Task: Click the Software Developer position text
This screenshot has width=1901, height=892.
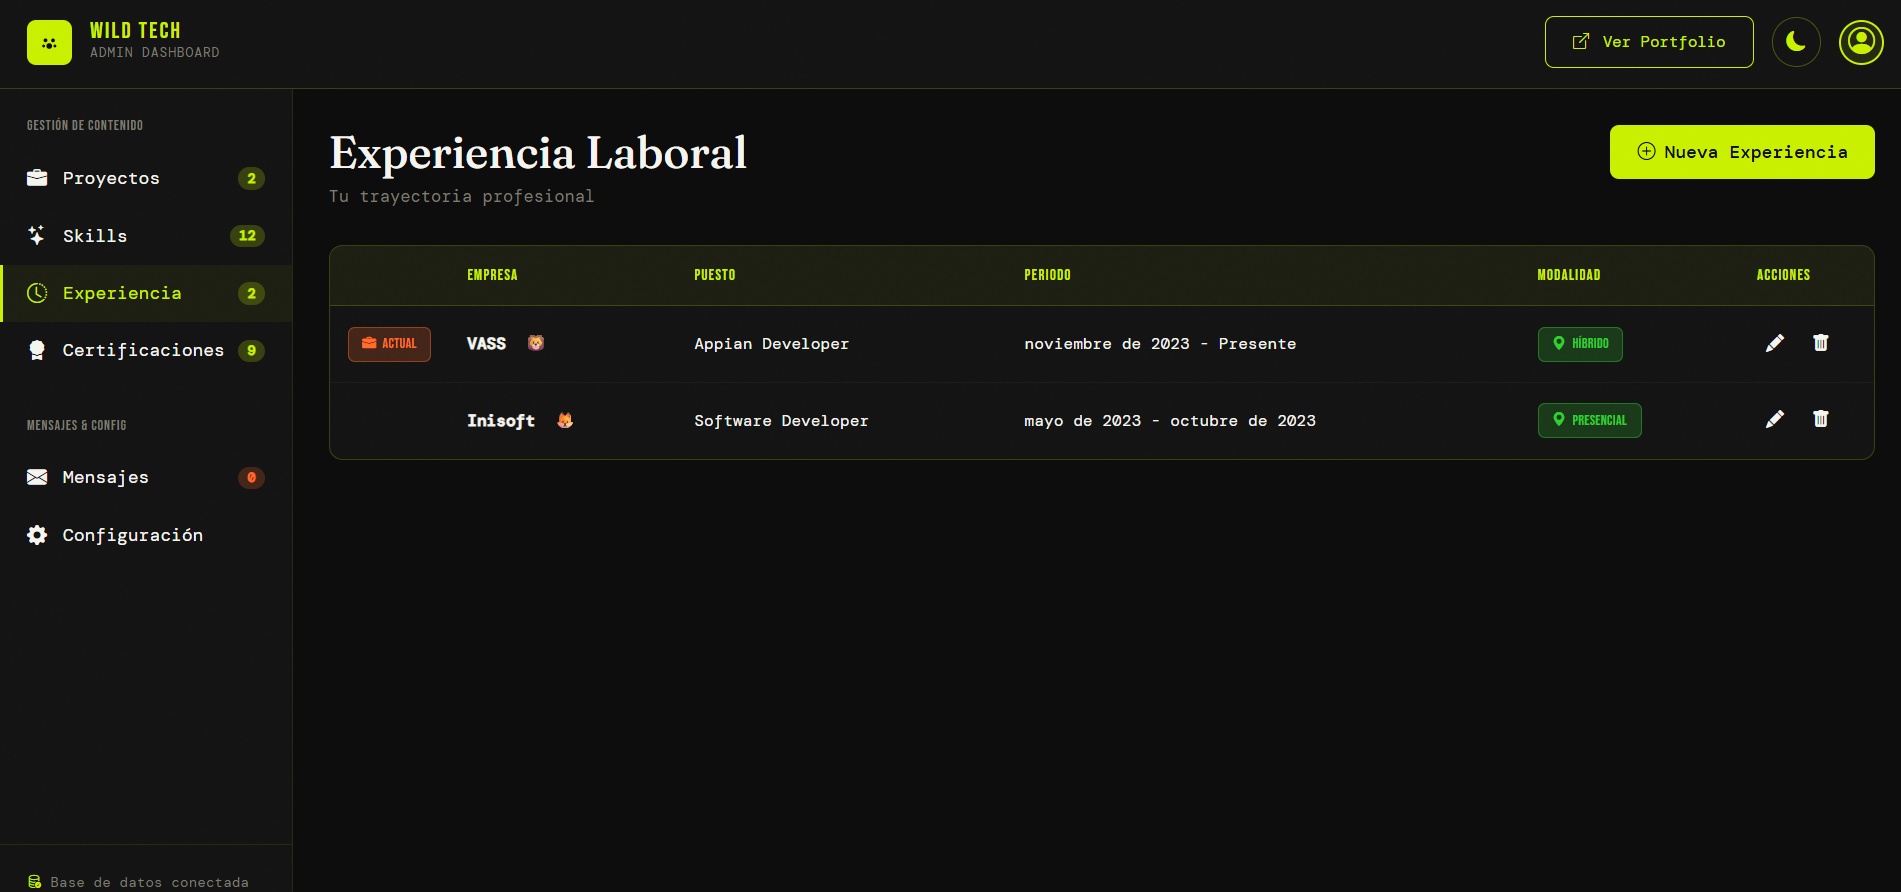Action: [x=781, y=421]
